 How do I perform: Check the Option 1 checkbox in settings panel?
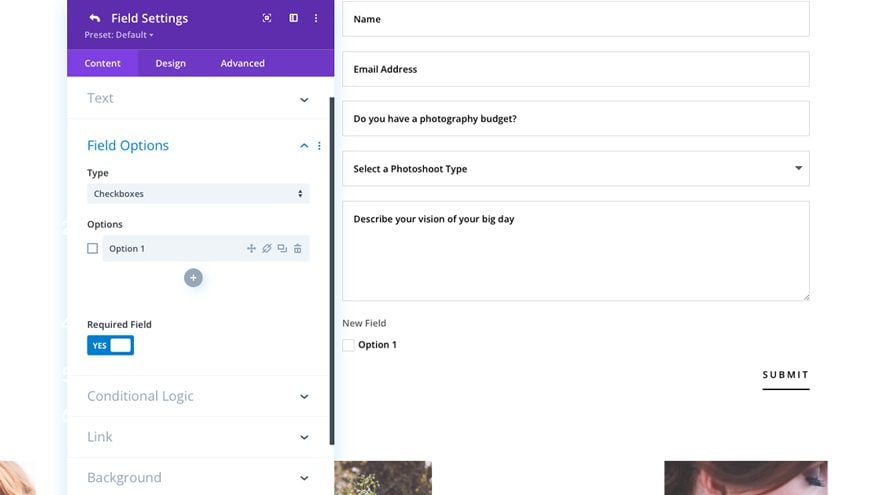click(x=93, y=248)
